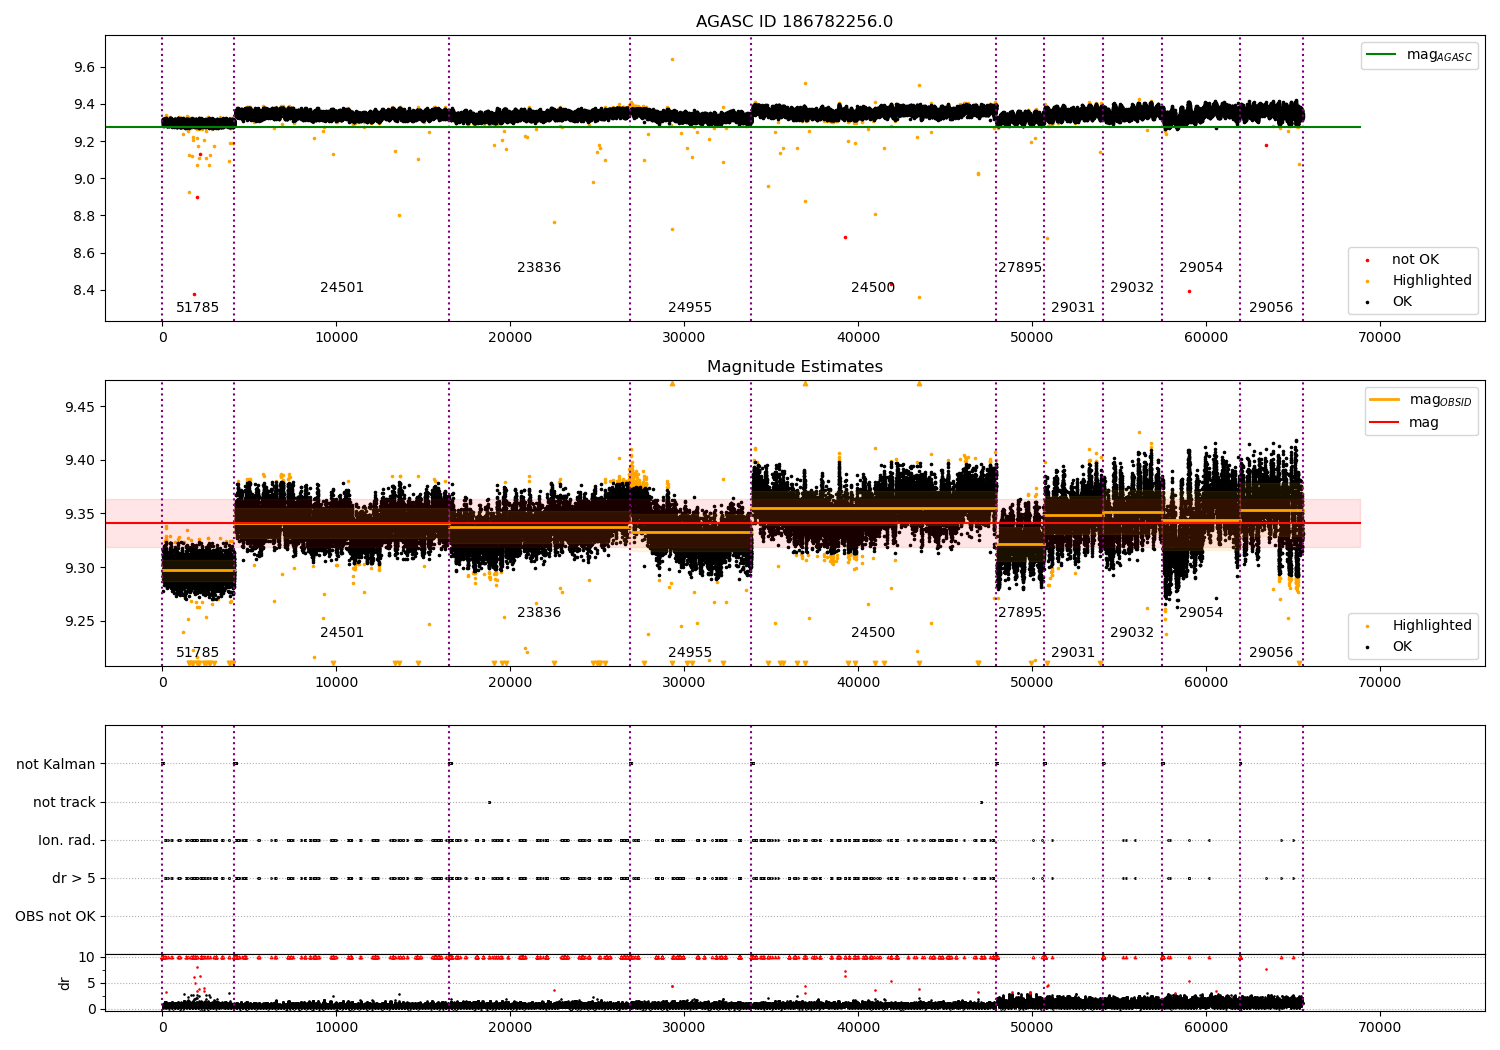The width and height of the screenshot is (1500, 1050).
Task: Click OBSID label 29032 in top plot
Action: click(x=1132, y=288)
